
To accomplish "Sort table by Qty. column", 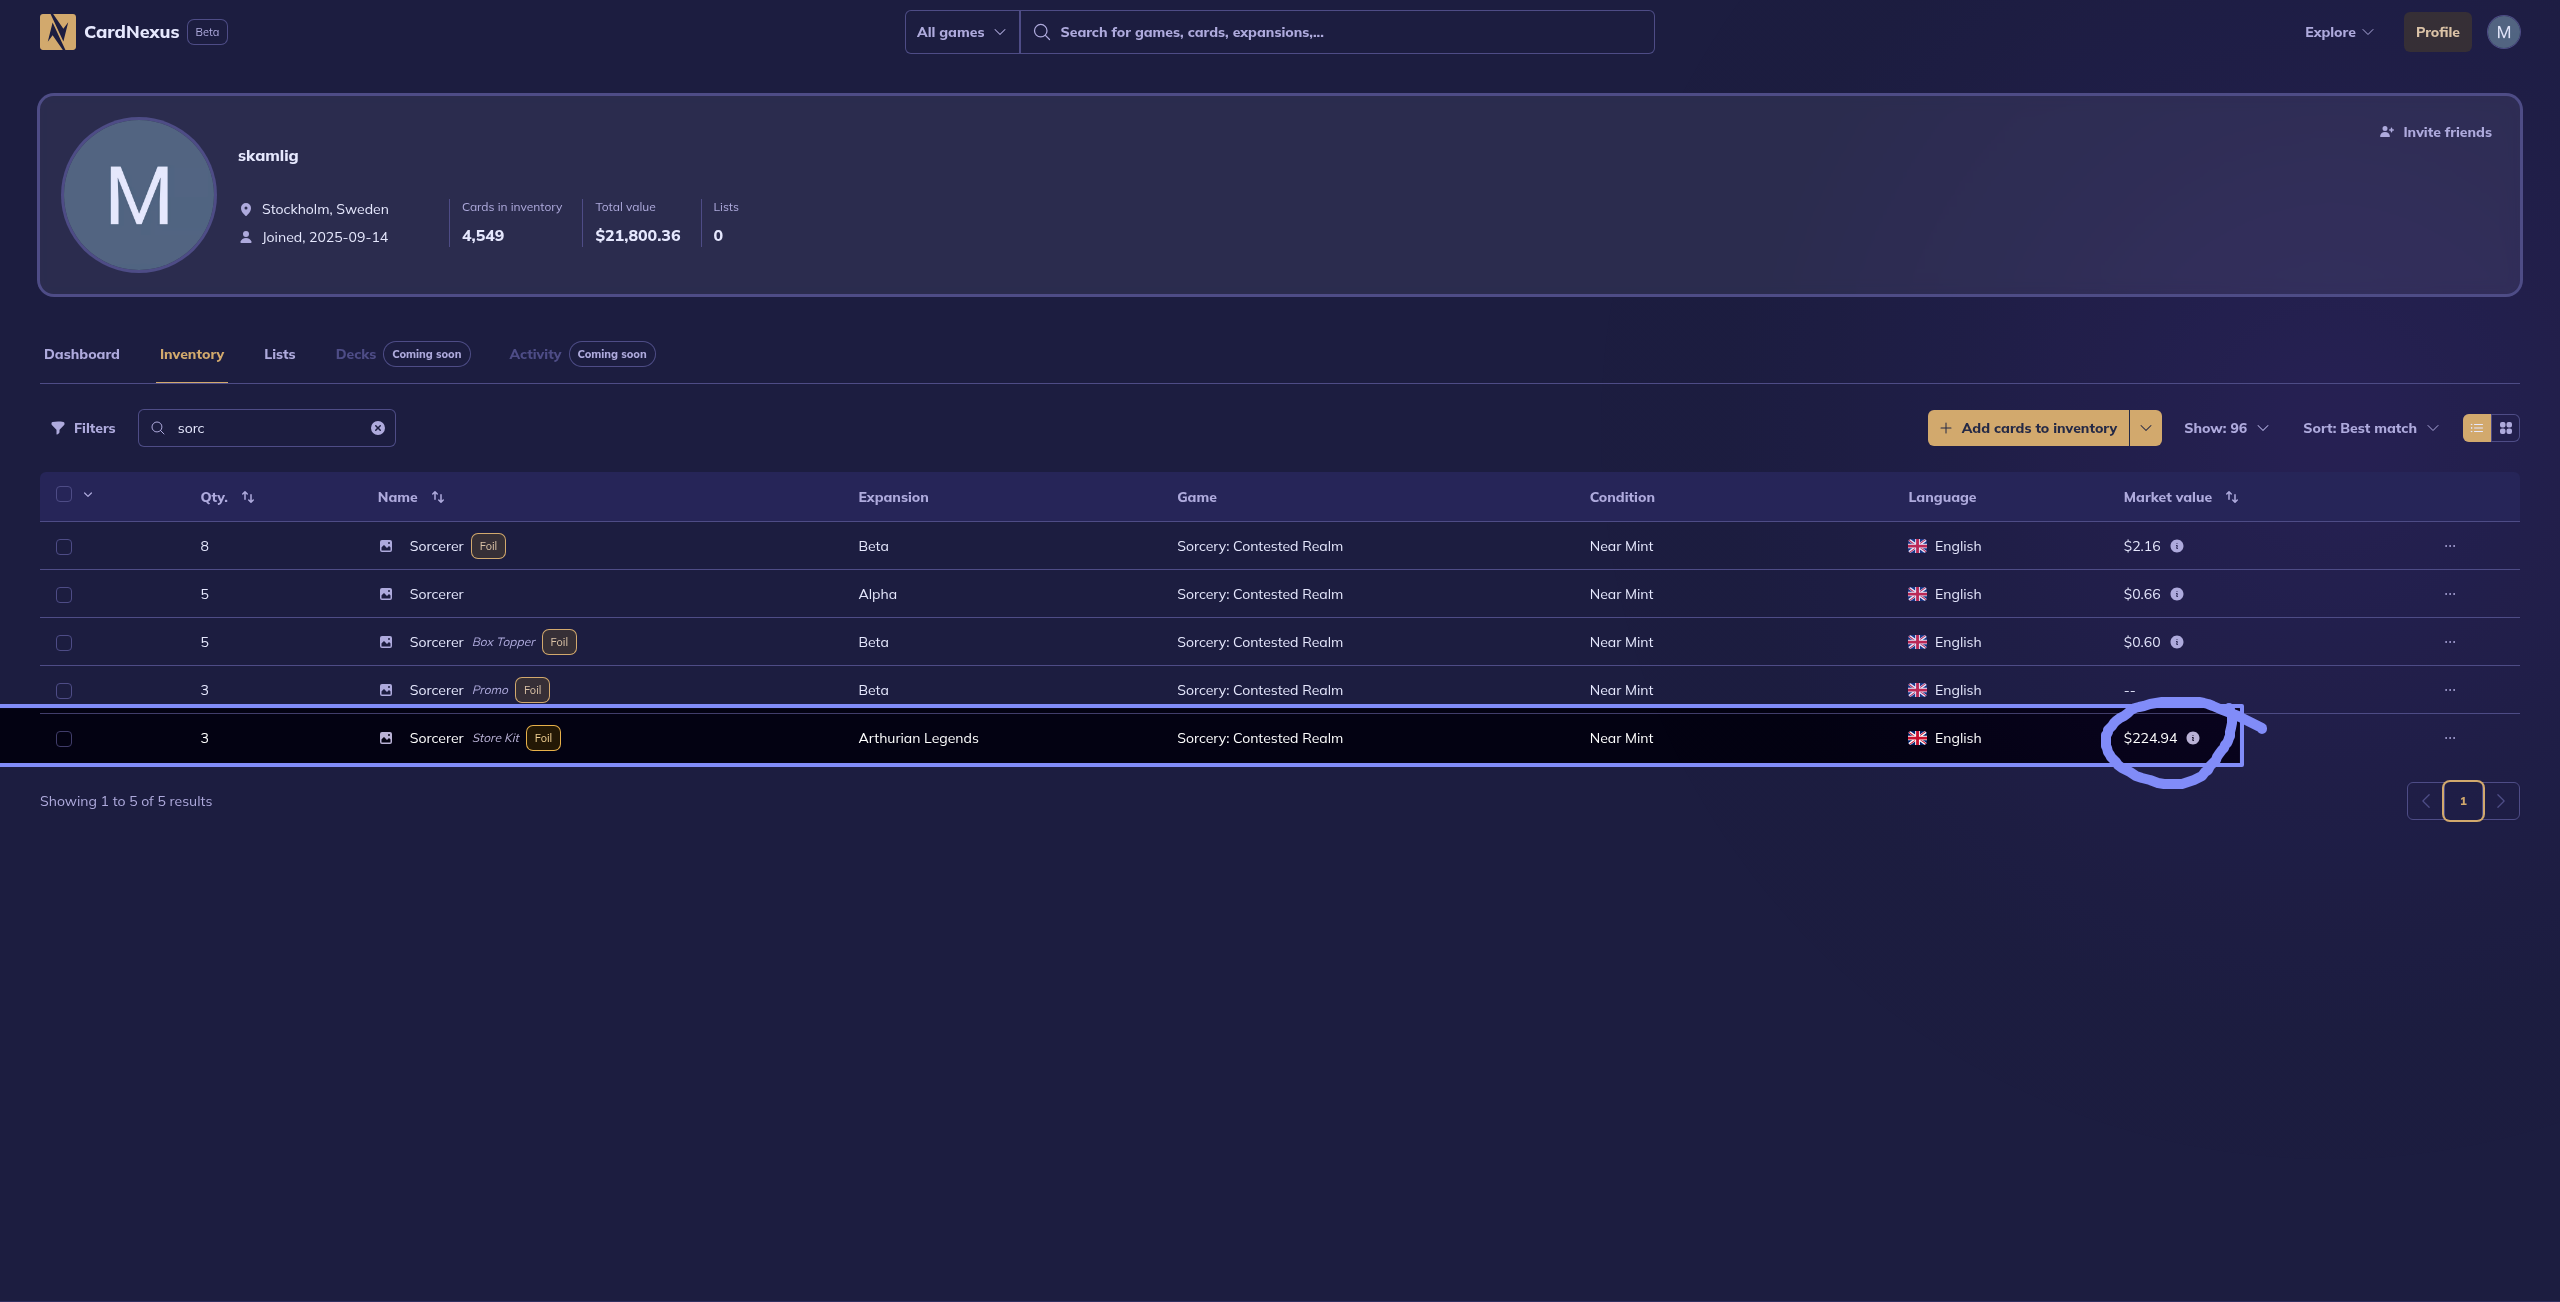I will click(x=248, y=497).
